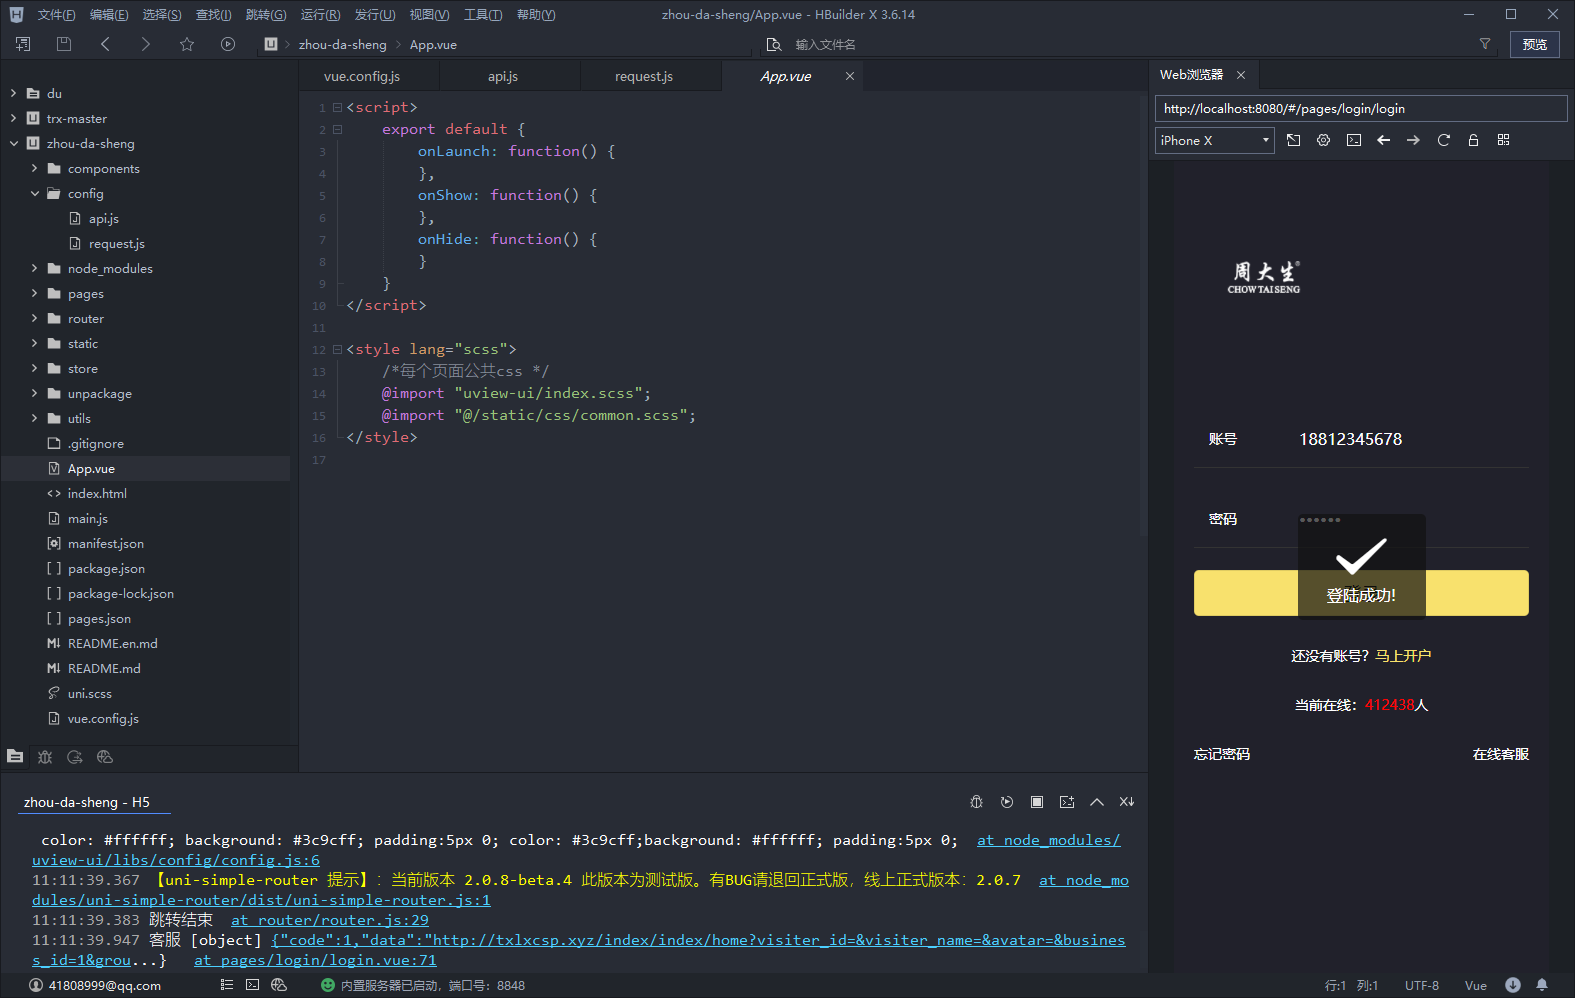Click the bug icon below file tree
The width and height of the screenshot is (1575, 998).
(x=45, y=757)
